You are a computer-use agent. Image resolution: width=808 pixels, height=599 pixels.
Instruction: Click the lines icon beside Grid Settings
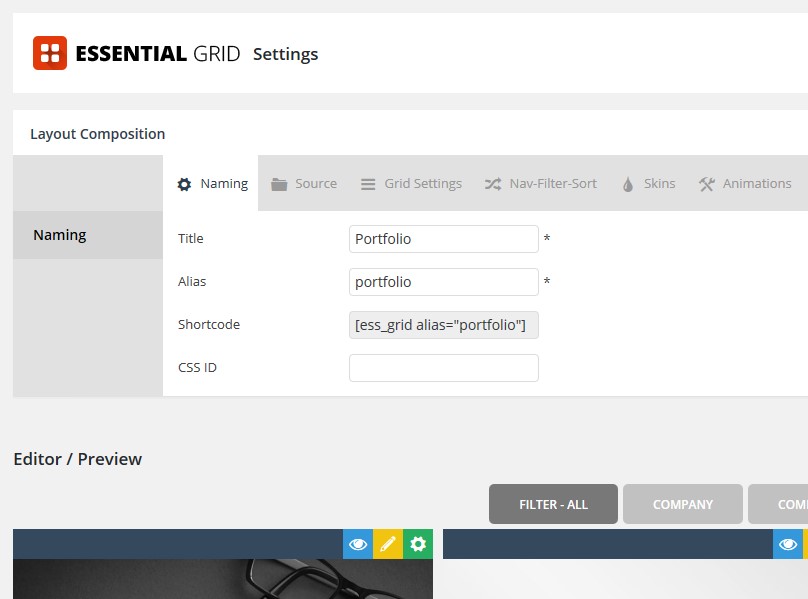pos(368,184)
